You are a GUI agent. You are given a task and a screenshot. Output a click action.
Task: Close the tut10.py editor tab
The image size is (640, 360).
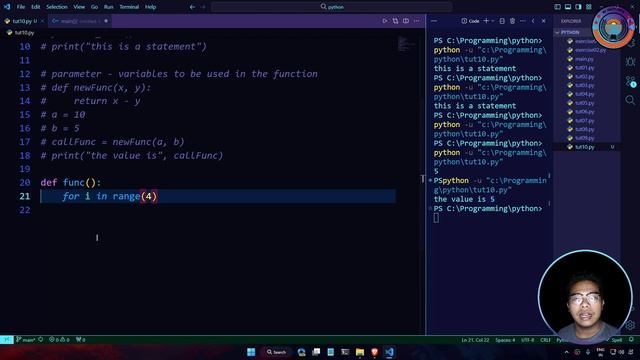42,21
